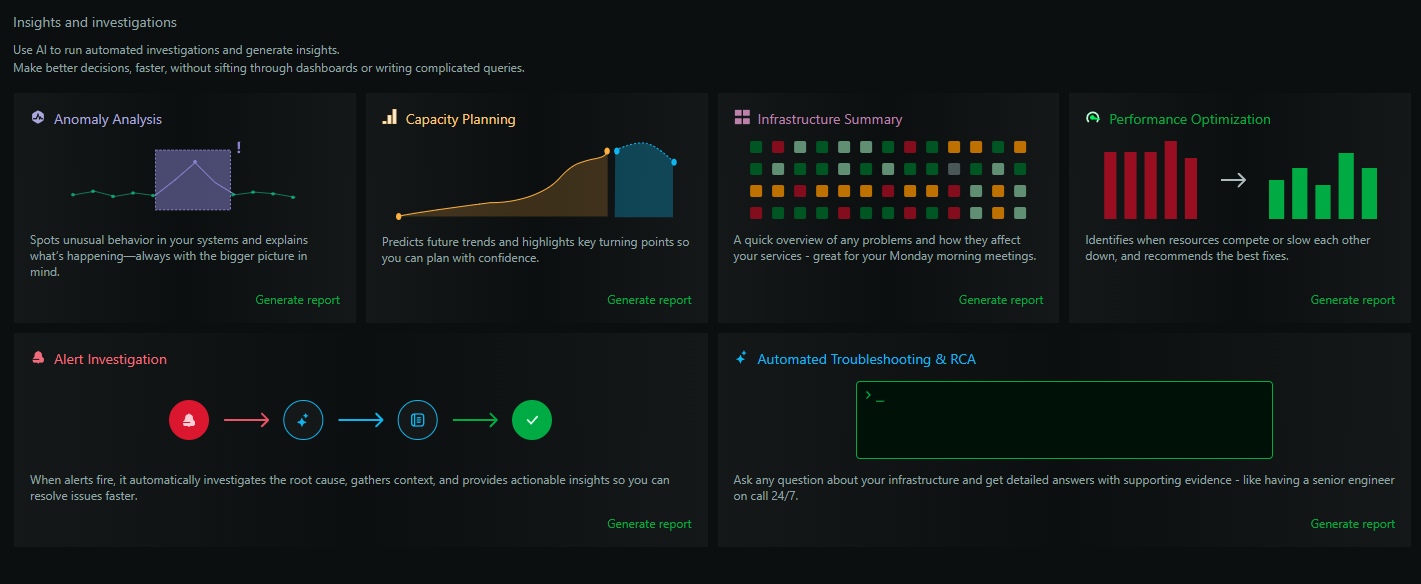1421x584 pixels.
Task: Click the green checkmark at the pipeline end
Action: (x=532, y=420)
